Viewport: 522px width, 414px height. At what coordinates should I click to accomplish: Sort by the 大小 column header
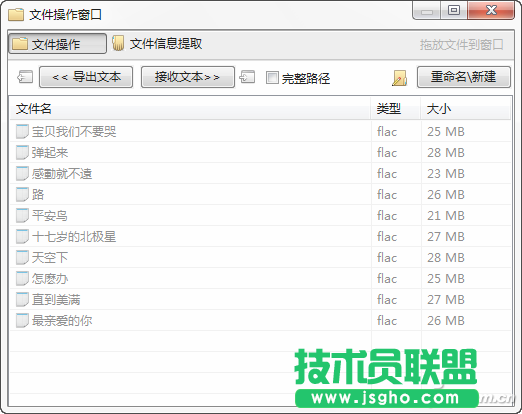(466, 109)
